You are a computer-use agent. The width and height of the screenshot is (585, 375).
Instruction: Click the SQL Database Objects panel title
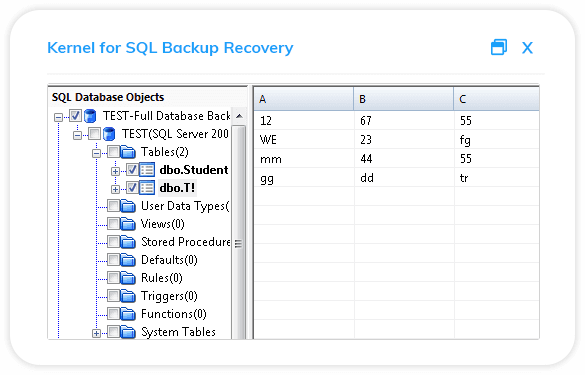tap(108, 97)
